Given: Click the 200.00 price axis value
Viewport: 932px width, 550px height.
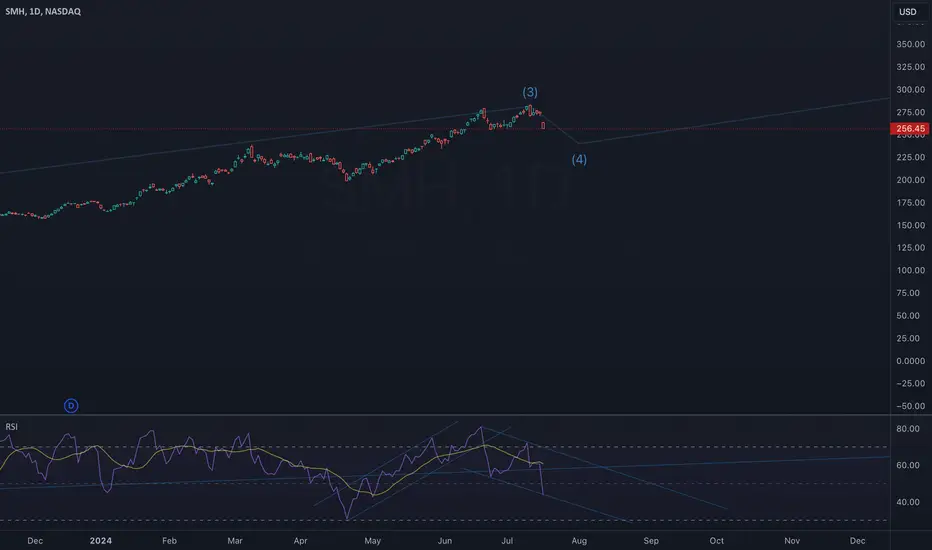Looking at the screenshot, I should pyautogui.click(x=911, y=180).
